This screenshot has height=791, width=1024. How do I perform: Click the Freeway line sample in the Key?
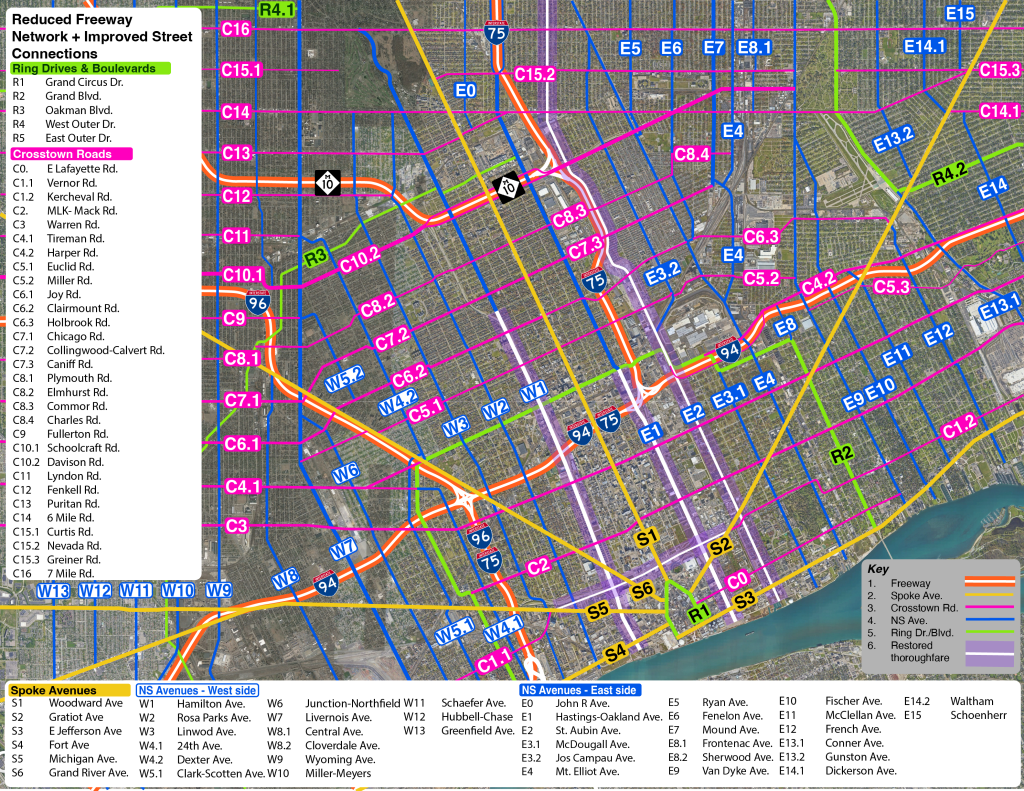[981, 583]
